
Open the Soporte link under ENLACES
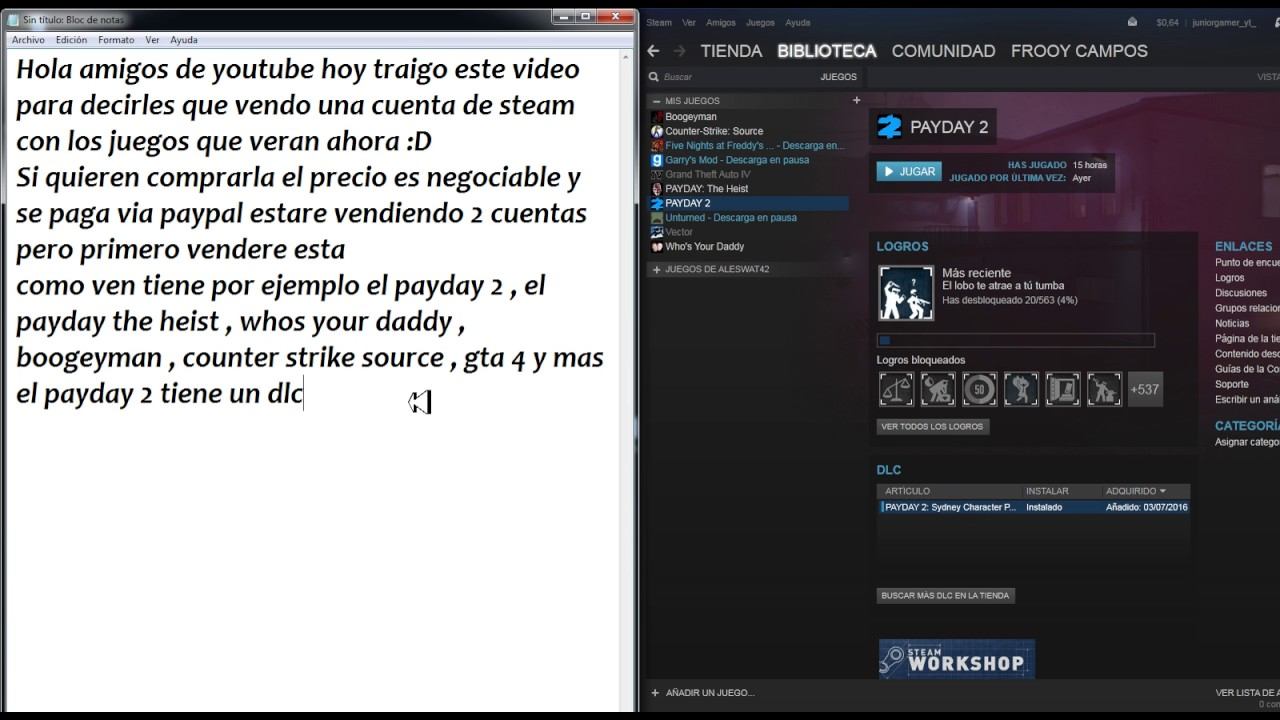[x=1232, y=384]
